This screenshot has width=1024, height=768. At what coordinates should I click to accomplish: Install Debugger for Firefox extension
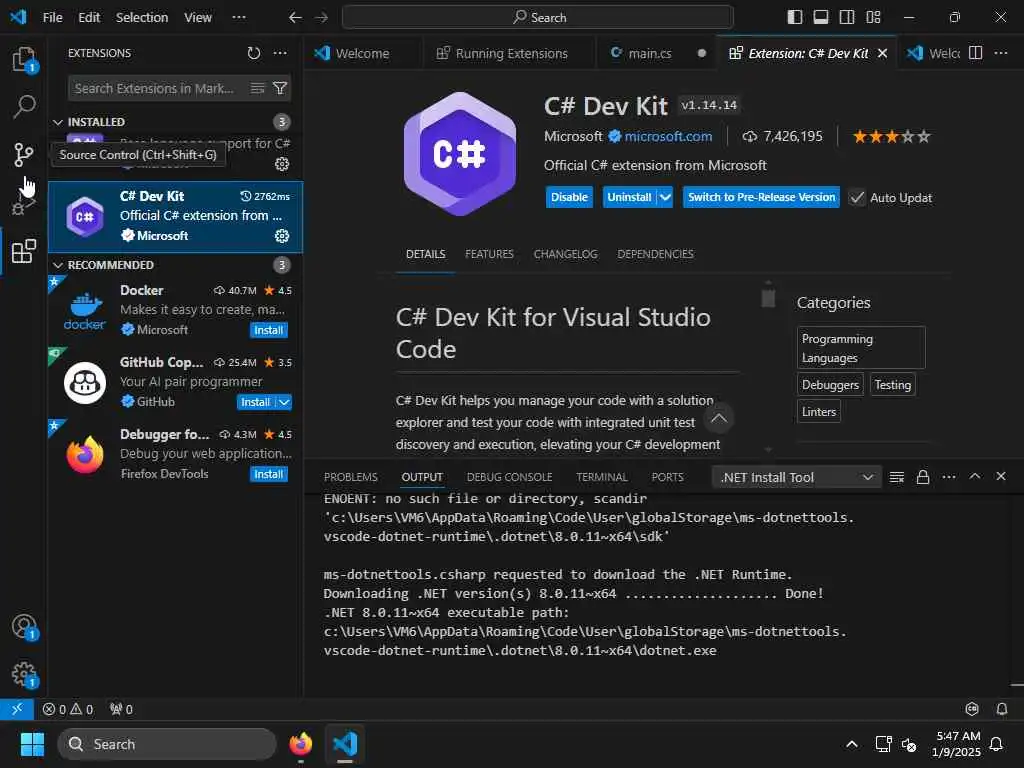268,474
